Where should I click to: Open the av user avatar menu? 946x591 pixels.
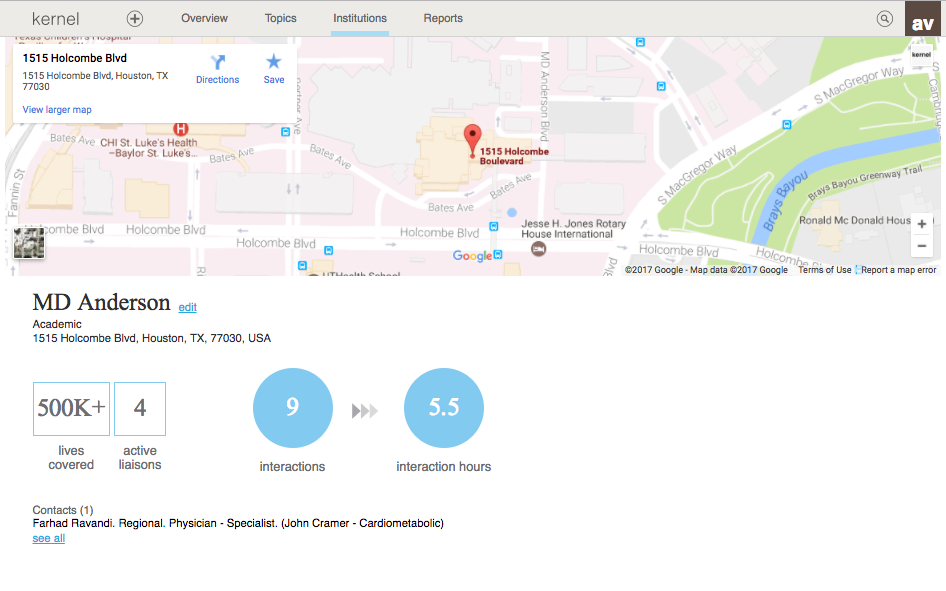click(922, 19)
